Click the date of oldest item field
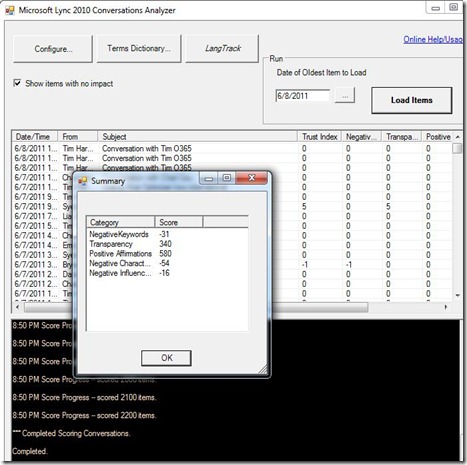Screen dimensions: 467x465 302,96
